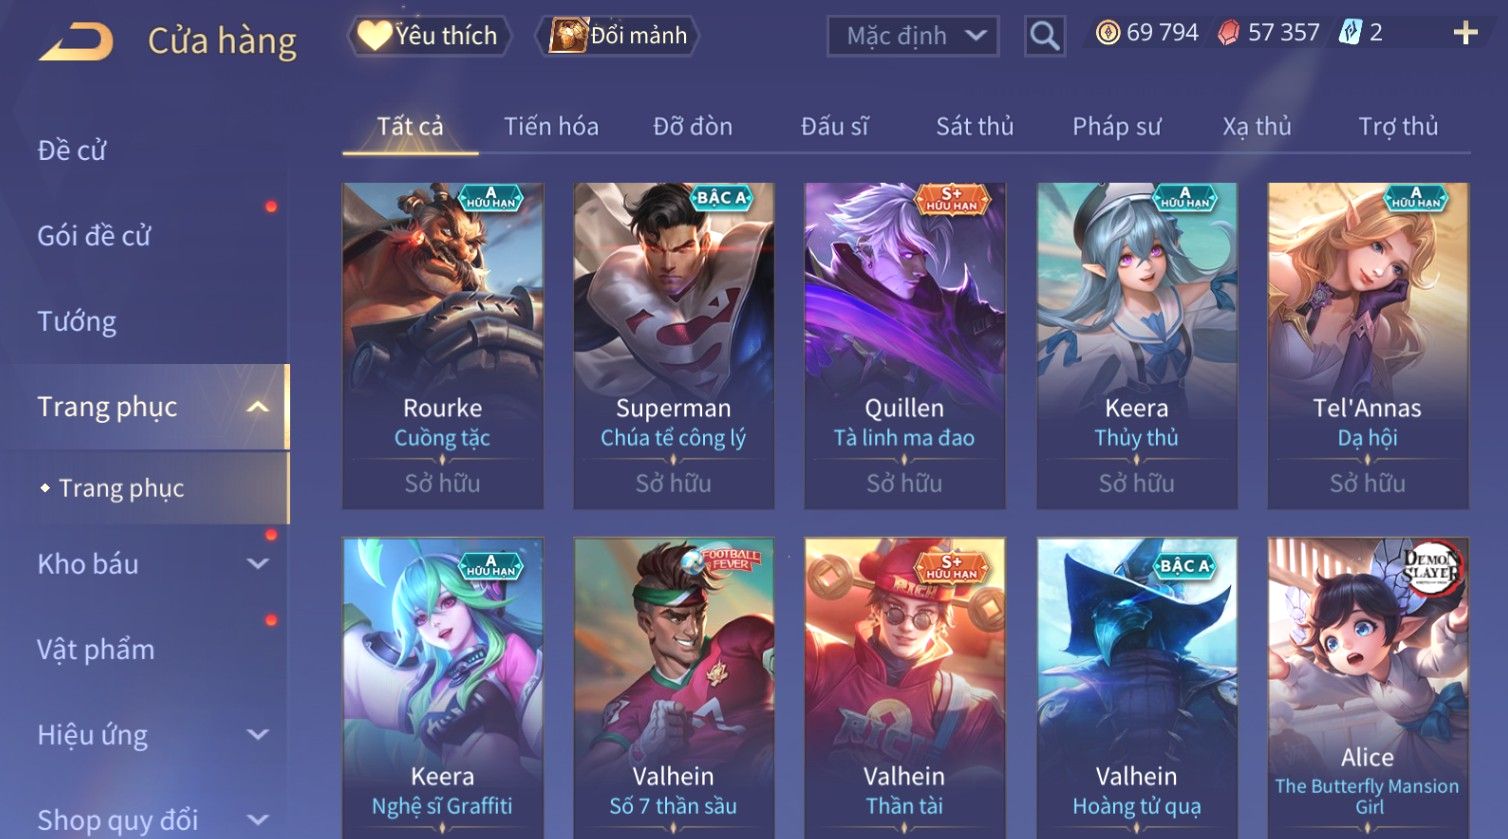The height and width of the screenshot is (839, 1508).
Task: Tap the plus icon to add currency
Action: coord(1465,33)
